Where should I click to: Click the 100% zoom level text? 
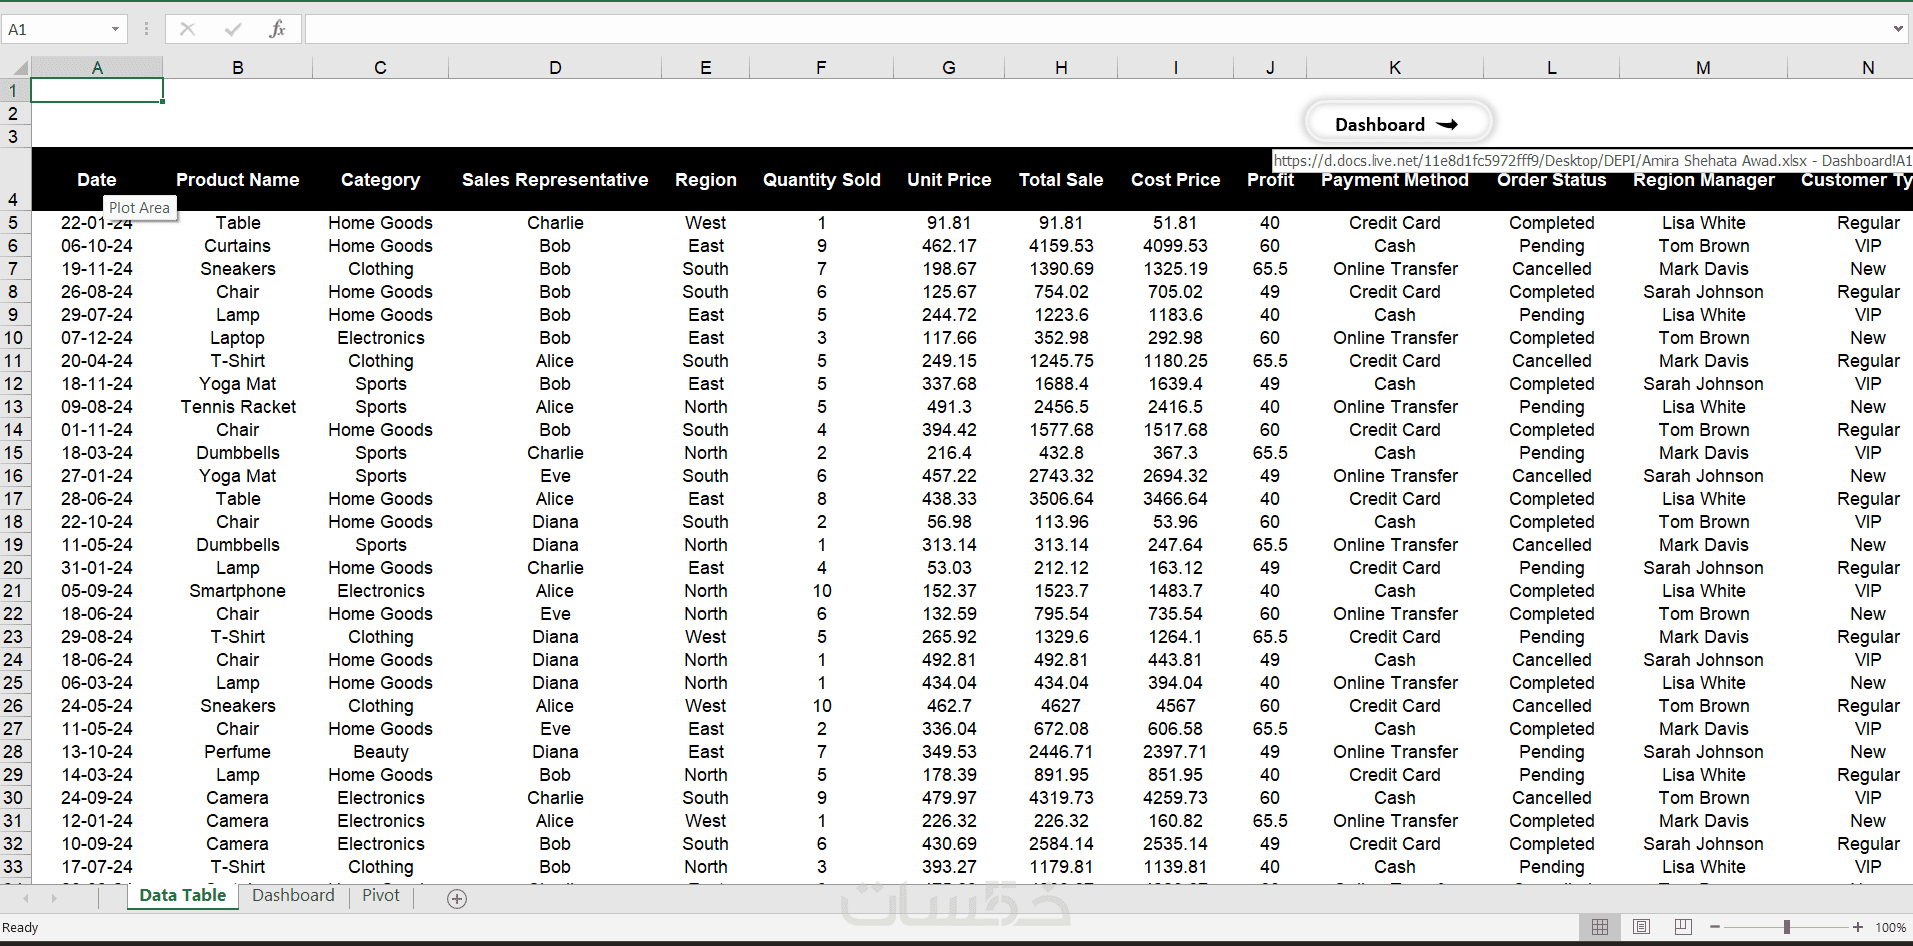pos(1890,927)
